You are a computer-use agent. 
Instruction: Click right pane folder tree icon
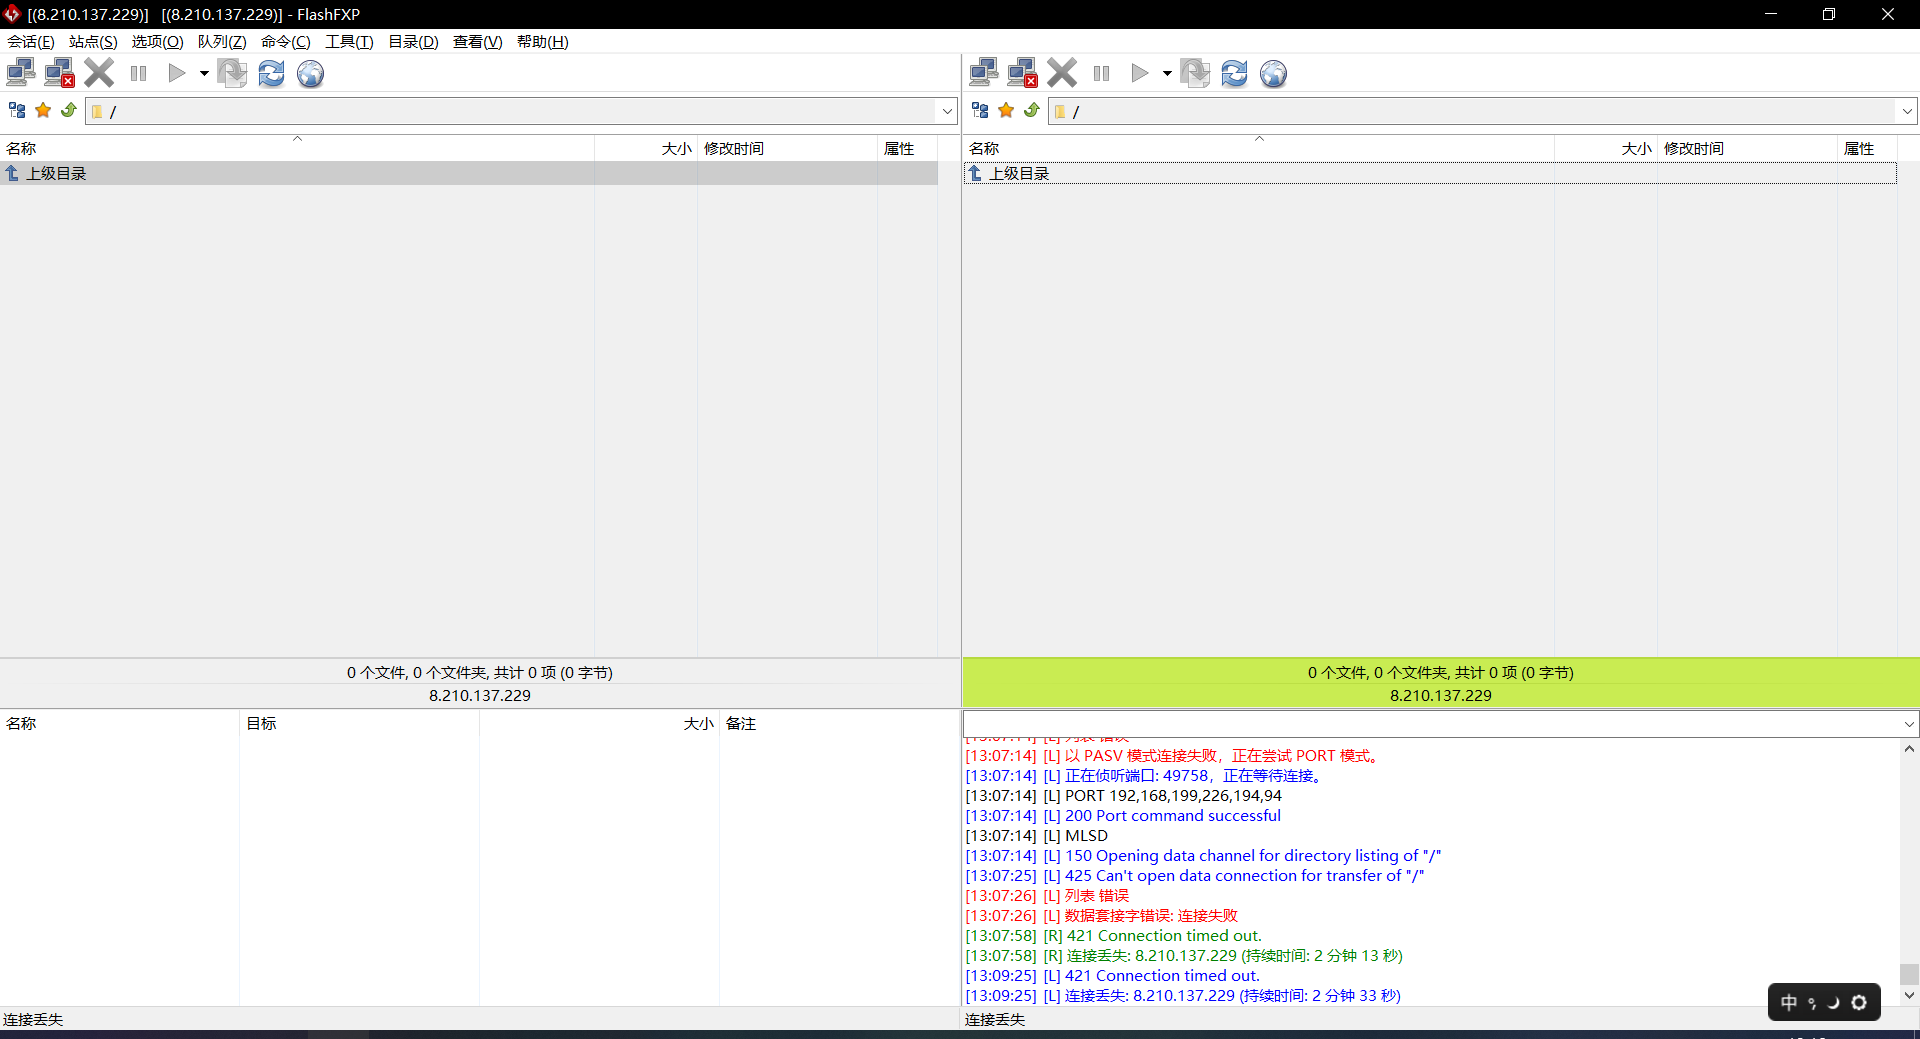[980, 110]
